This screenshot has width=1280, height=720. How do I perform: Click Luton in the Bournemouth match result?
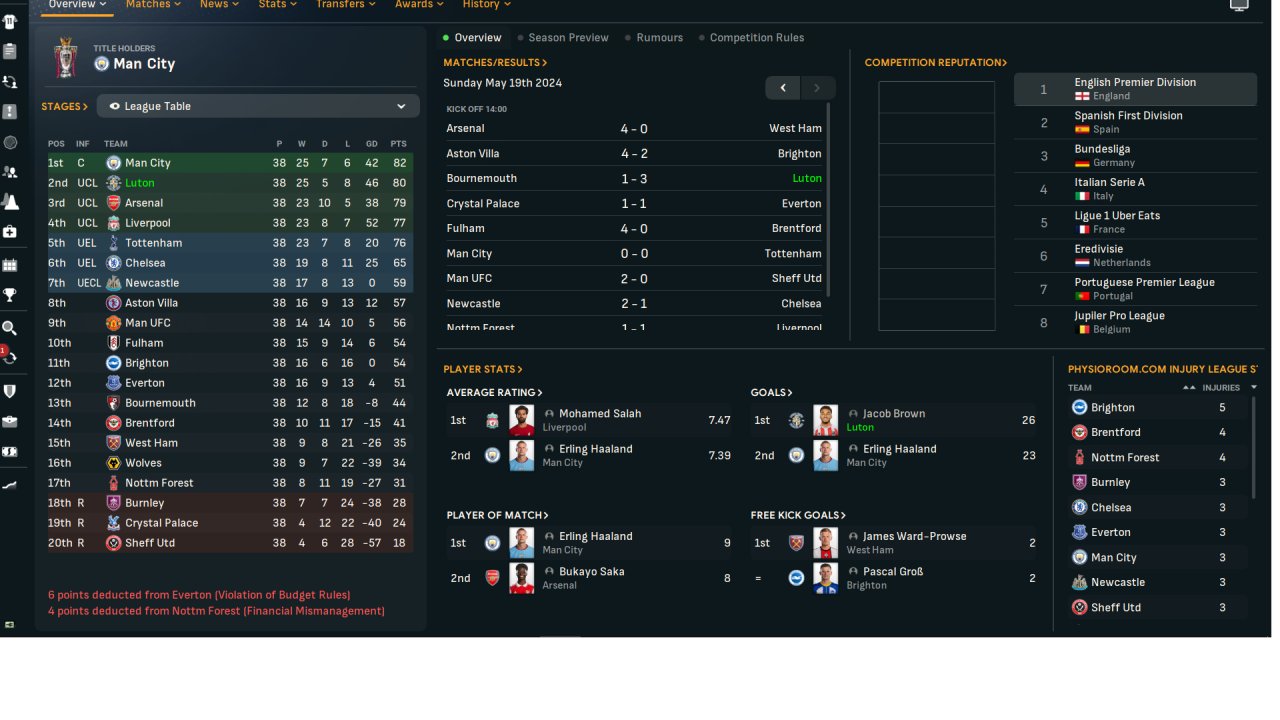point(807,178)
